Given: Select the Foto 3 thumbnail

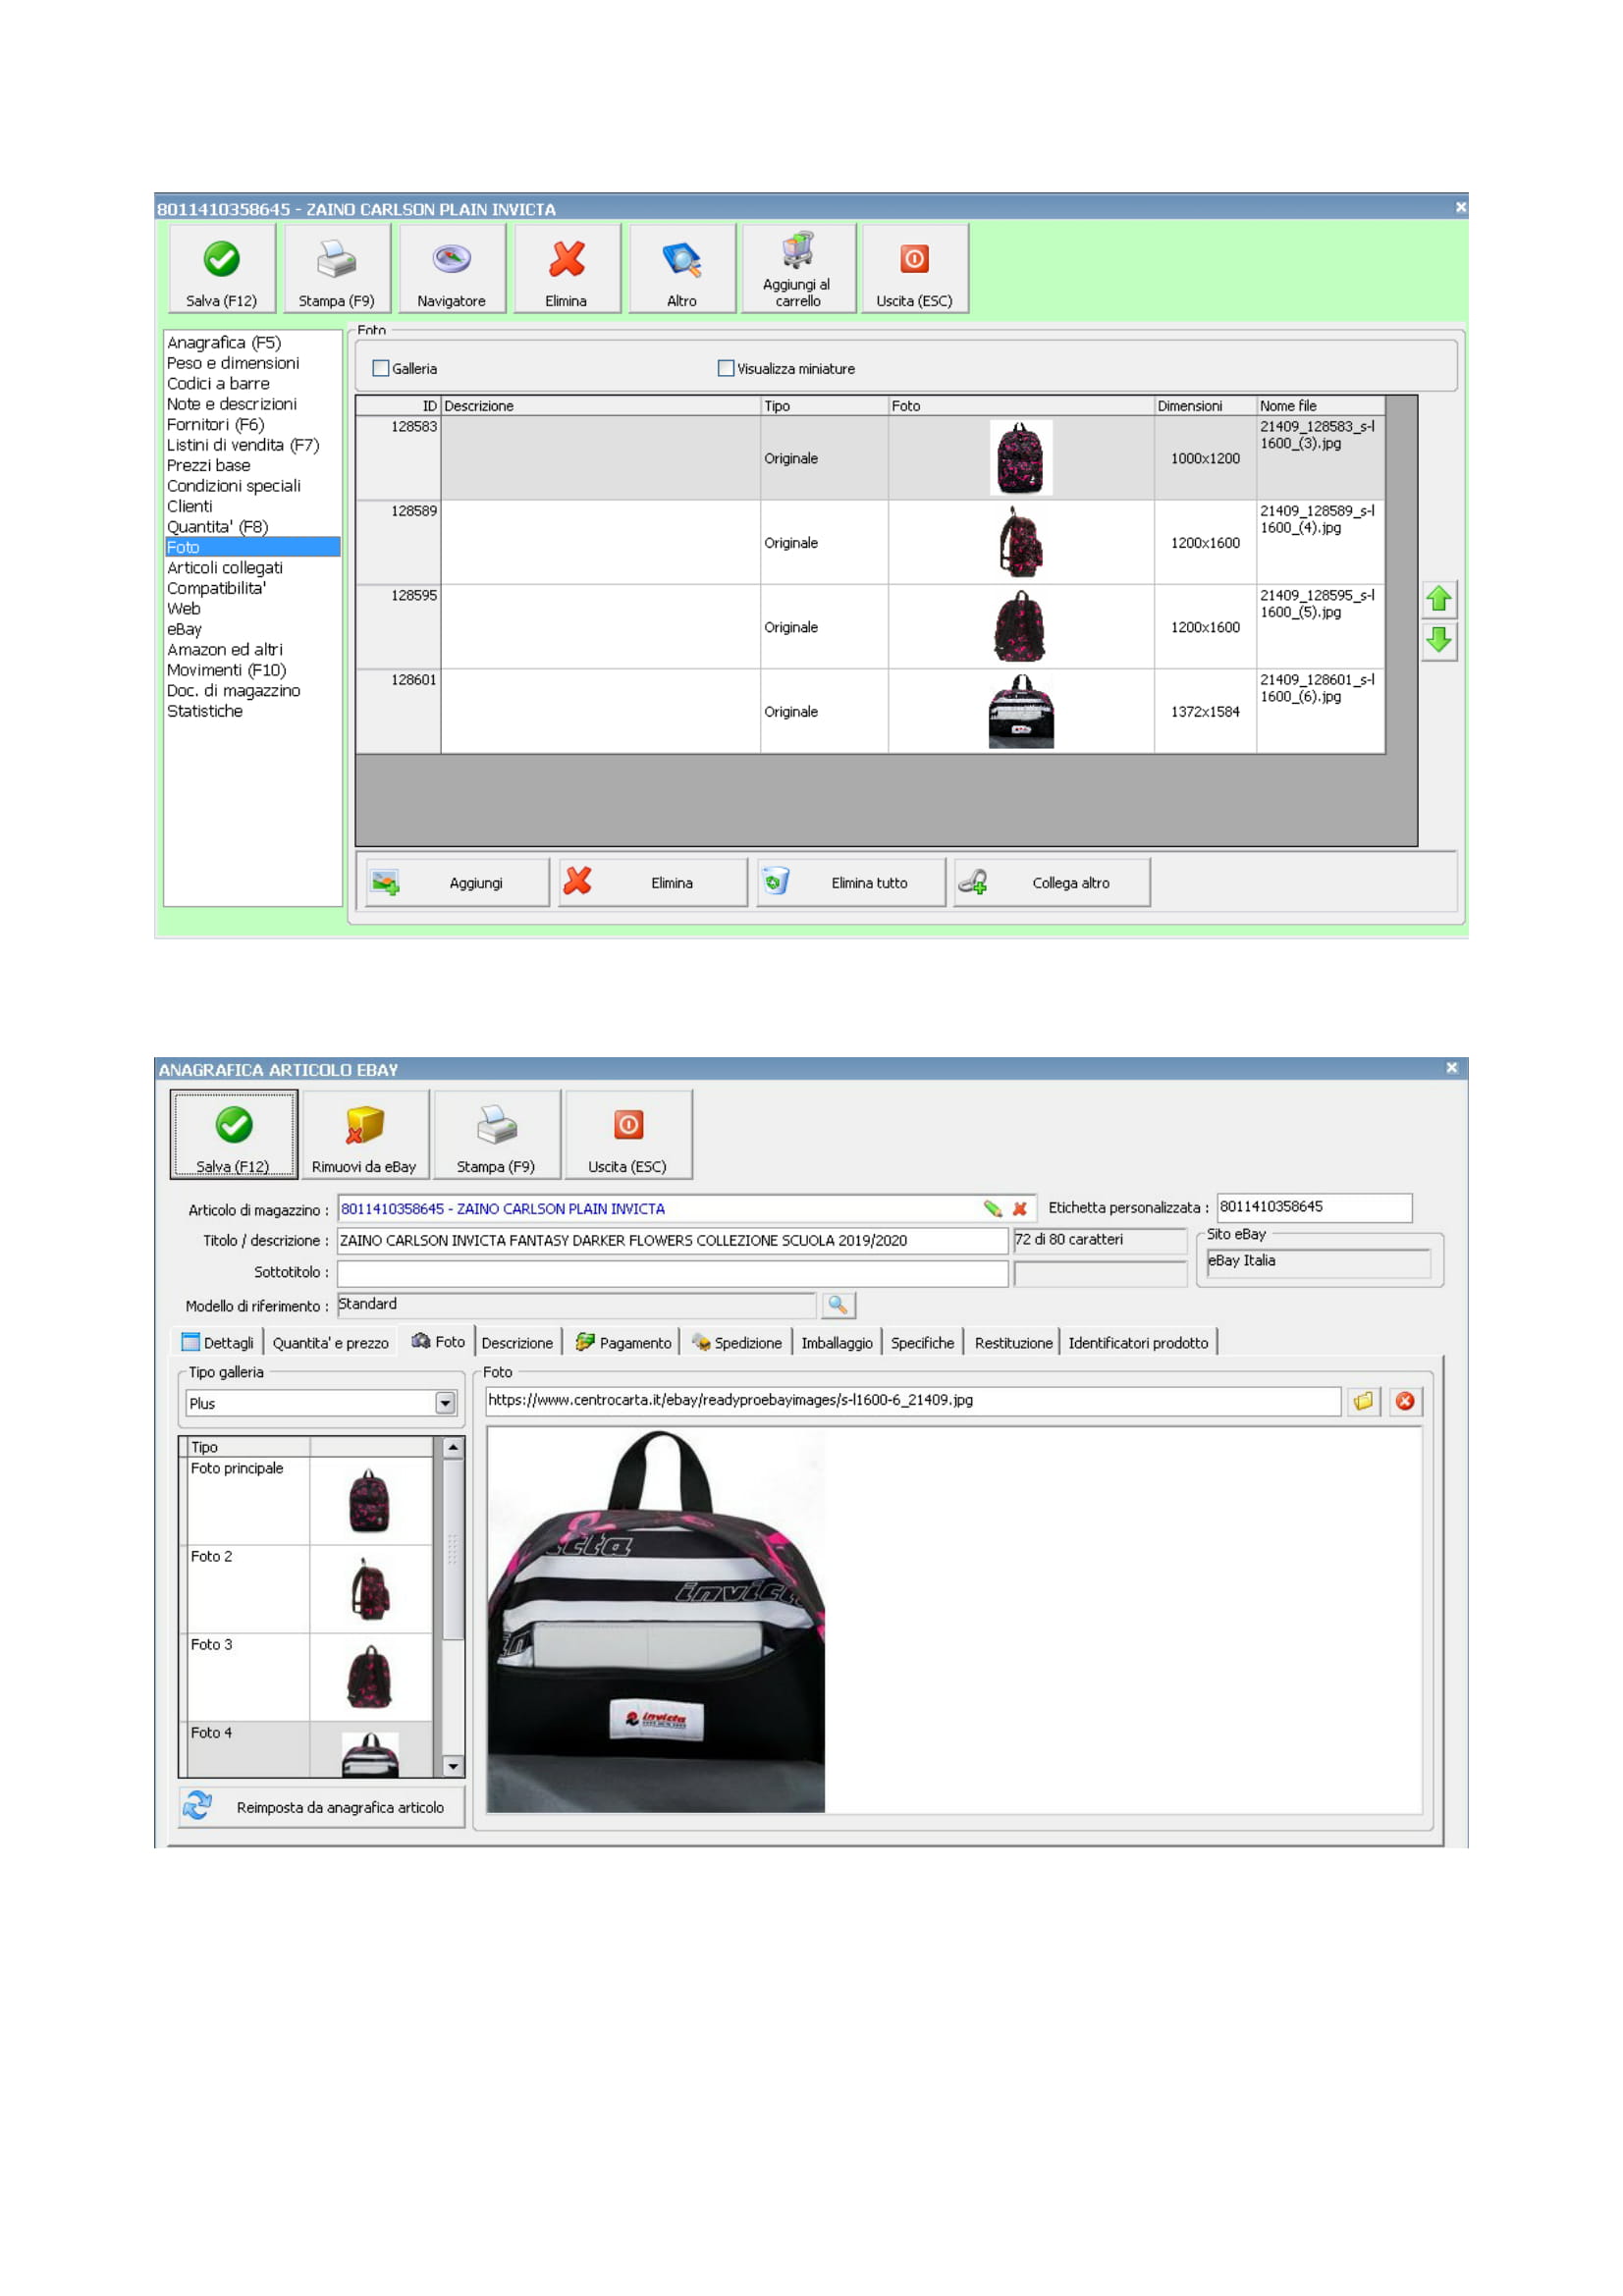Looking at the screenshot, I should point(369,1676).
